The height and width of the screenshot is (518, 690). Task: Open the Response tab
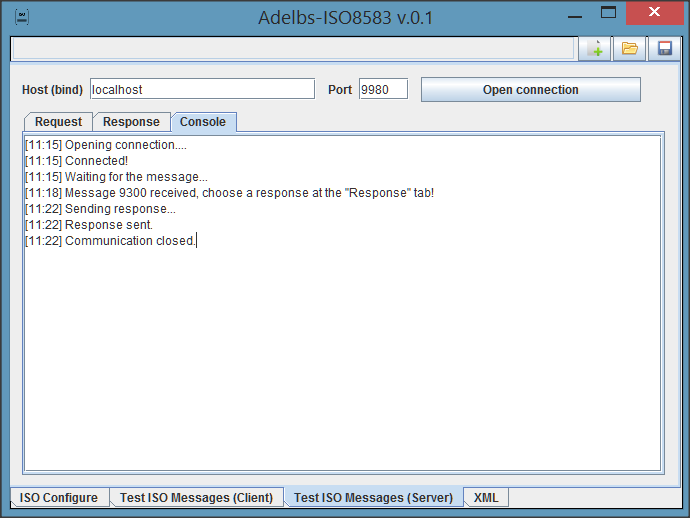pyautogui.click(x=131, y=122)
